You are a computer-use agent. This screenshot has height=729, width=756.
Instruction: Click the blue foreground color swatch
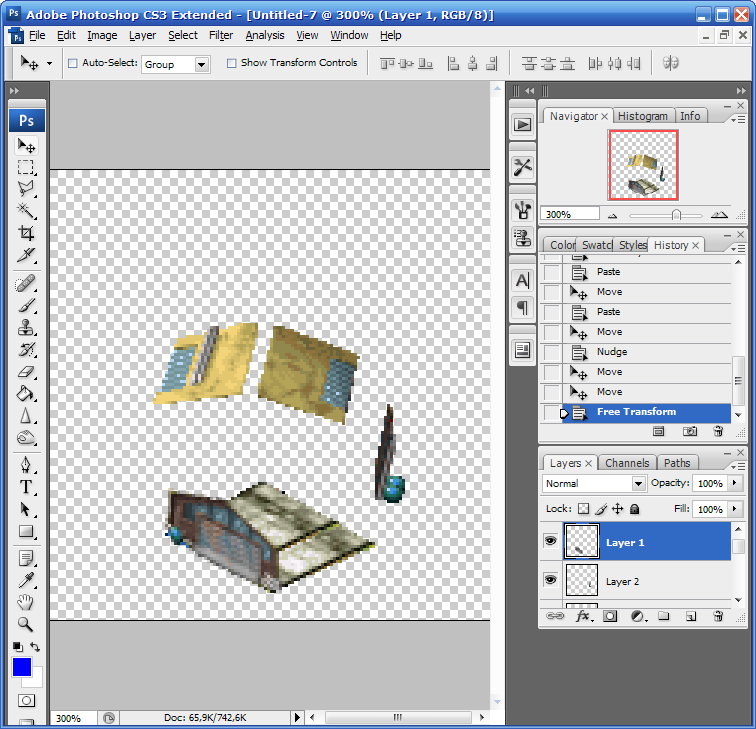coord(22,667)
